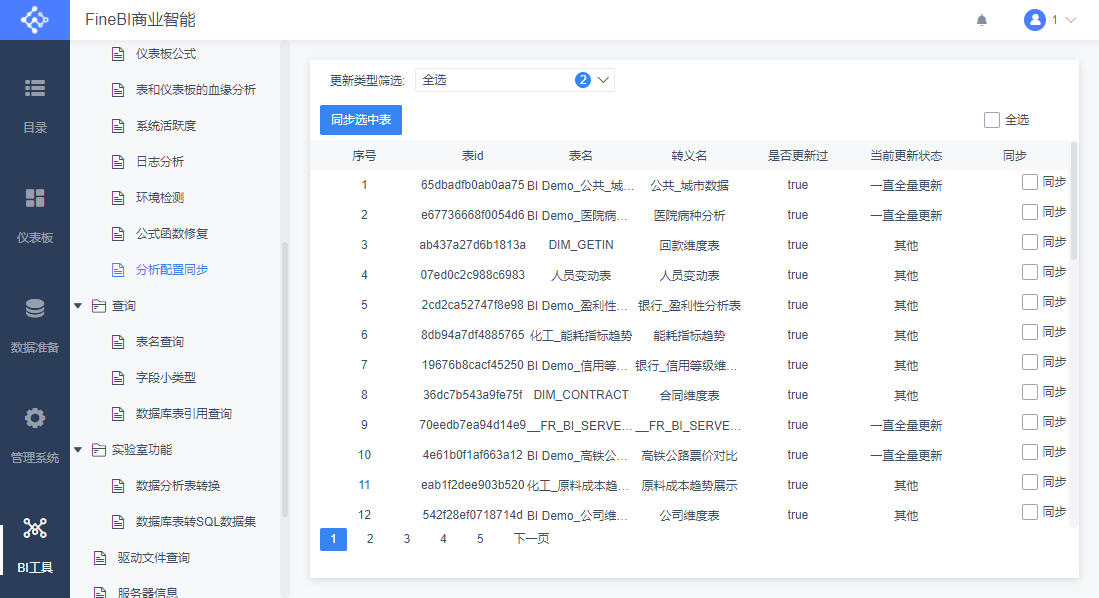Screen dimensions: 1099x598
Task: Click the document icon beside 环境检测
Action: coord(118,198)
